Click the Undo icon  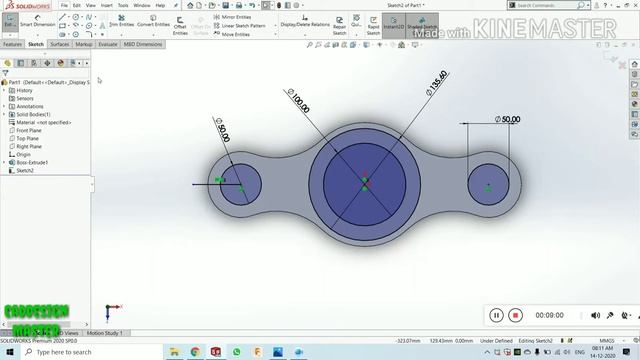click(x=252, y=5)
